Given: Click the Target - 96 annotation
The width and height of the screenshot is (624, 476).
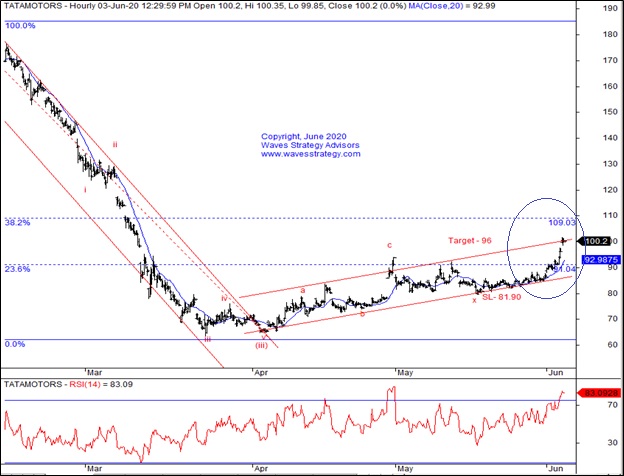Looking at the screenshot, I should click(470, 240).
